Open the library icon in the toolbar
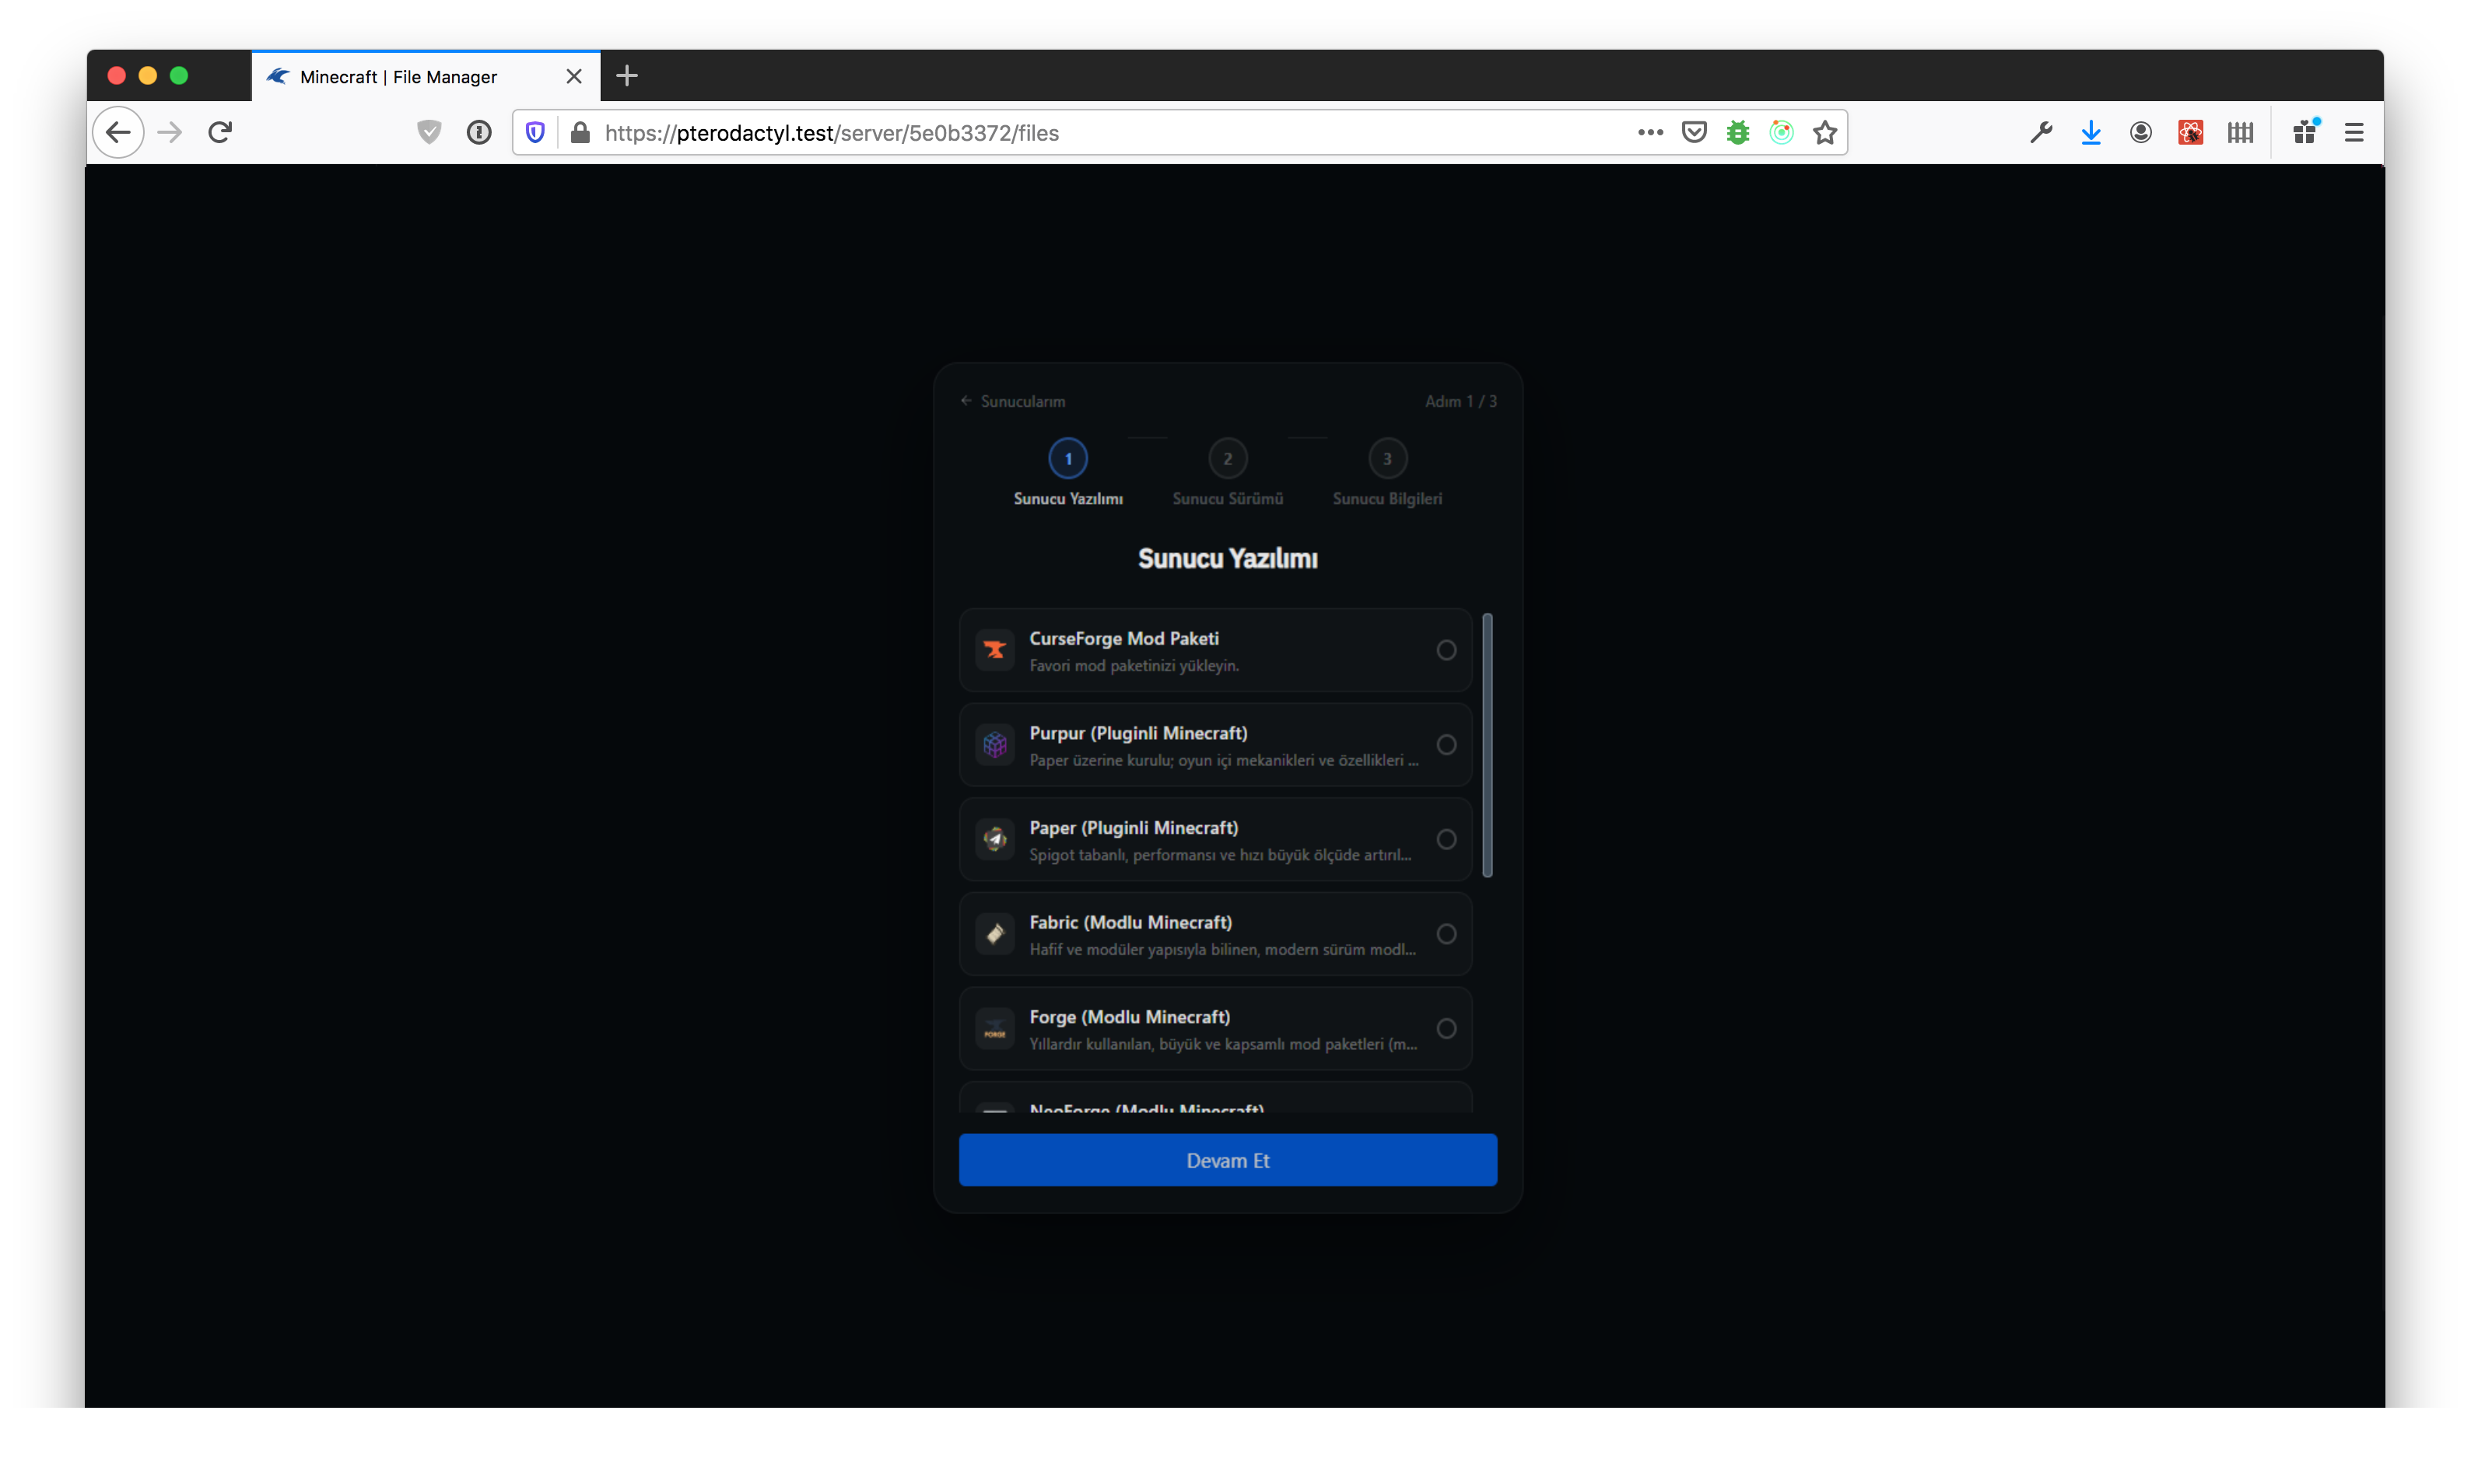This screenshot has width=2471, height=1484. click(x=2240, y=132)
